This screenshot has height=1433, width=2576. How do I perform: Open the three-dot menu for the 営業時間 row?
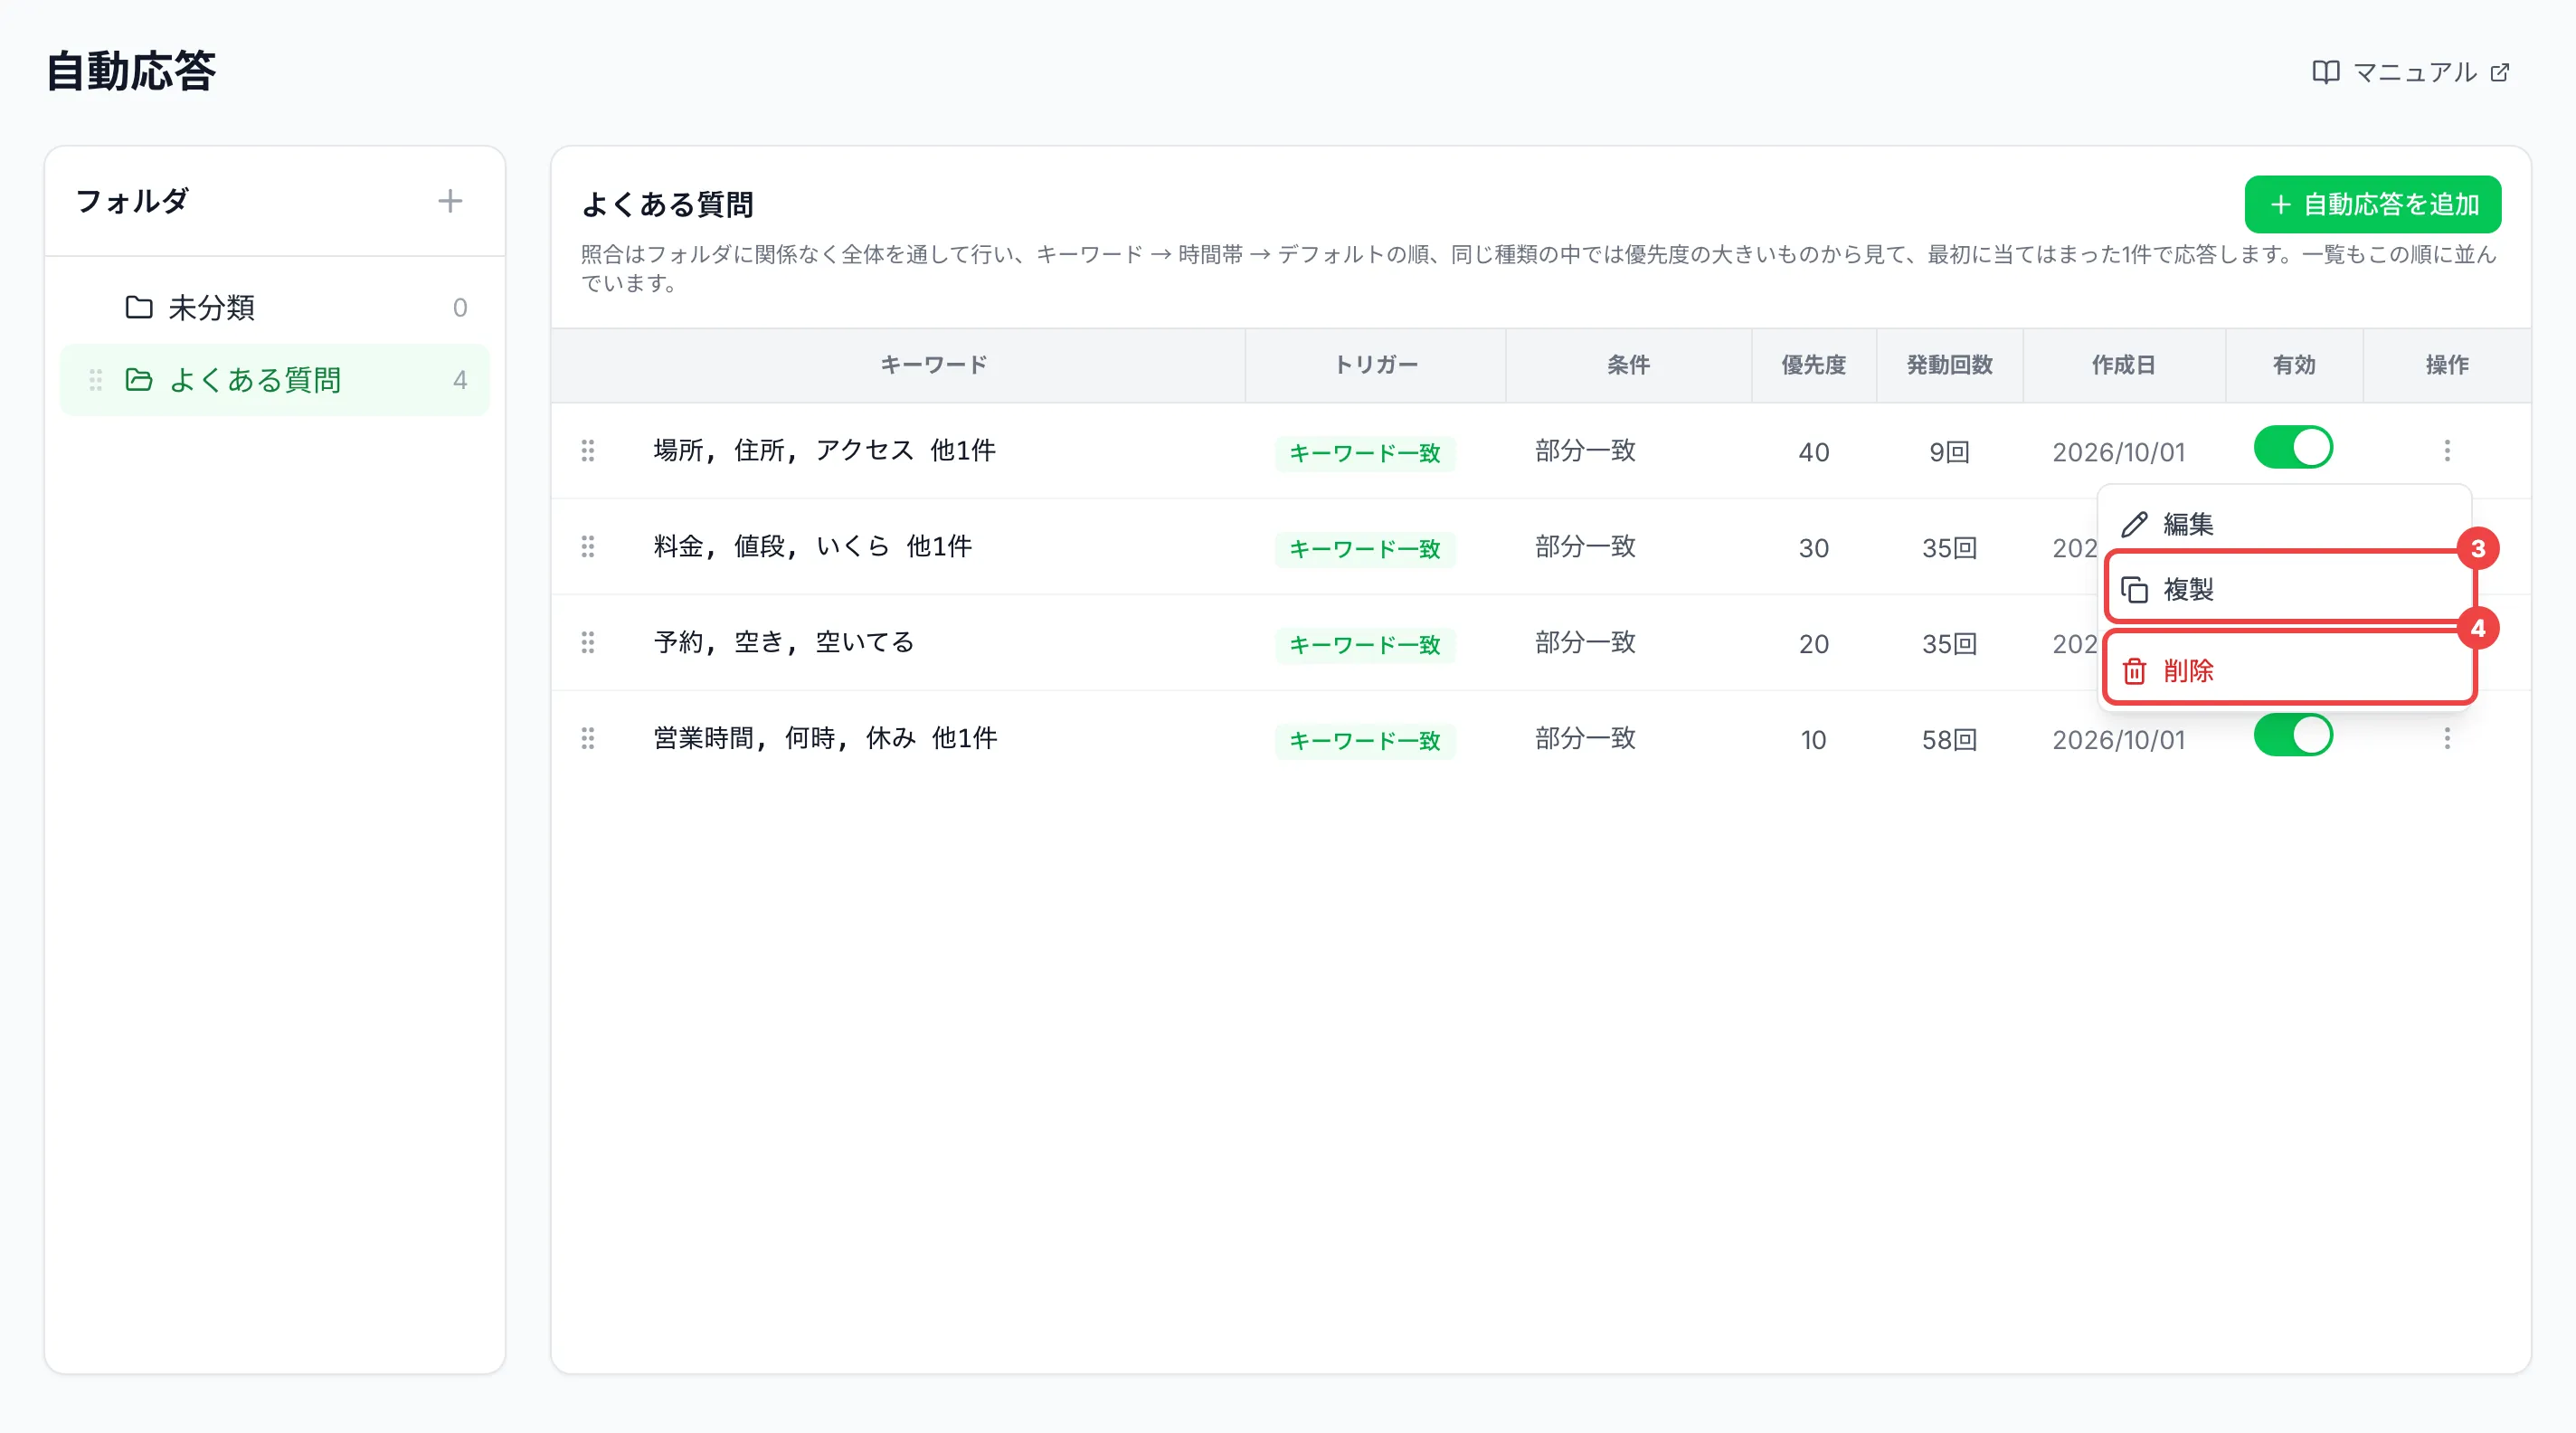coord(2447,739)
